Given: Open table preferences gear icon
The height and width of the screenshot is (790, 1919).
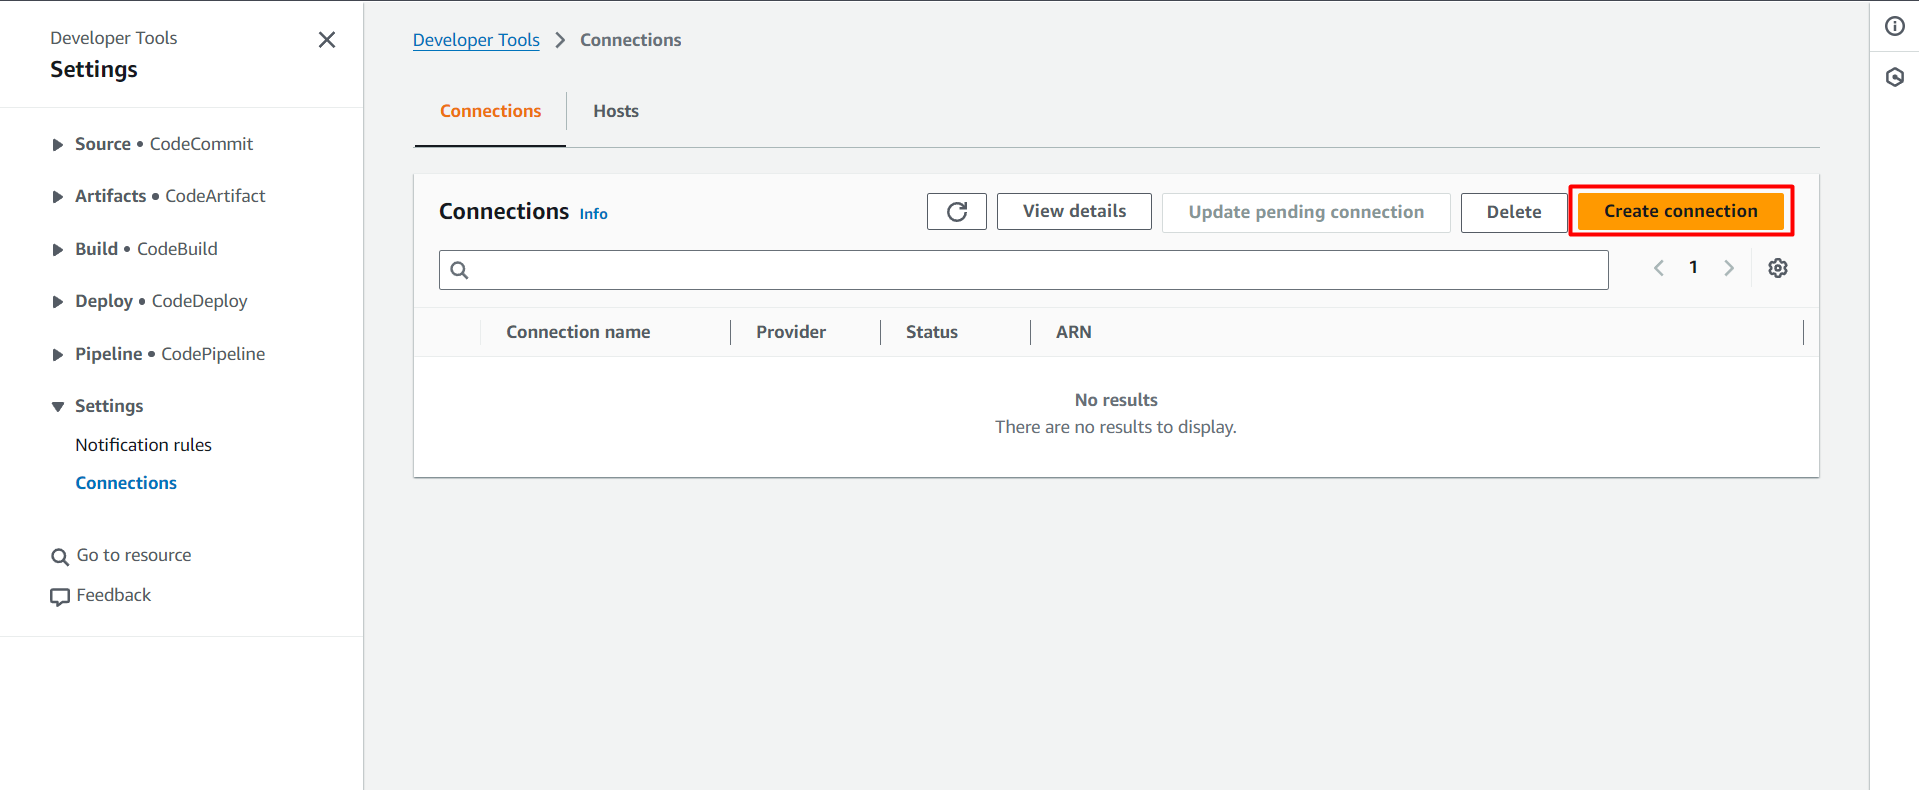Looking at the screenshot, I should coord(1777,268).
